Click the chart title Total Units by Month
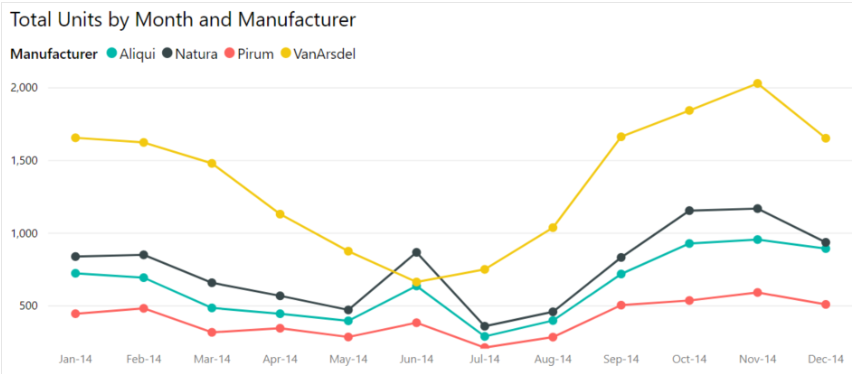Image resolution: width=852 pixels, height=374 pixels. (x=183, y=20)
